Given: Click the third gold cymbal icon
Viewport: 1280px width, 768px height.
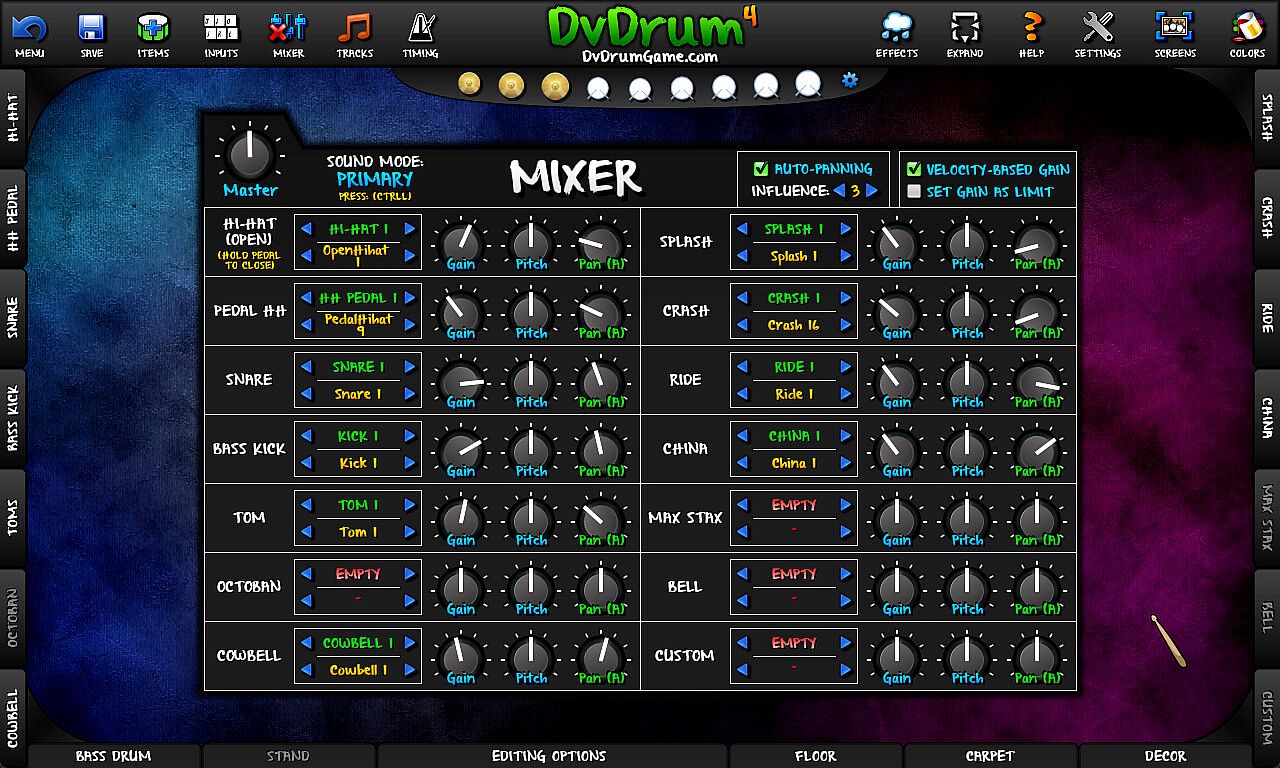Looking at the screenshot, I should tap(555, 86).
